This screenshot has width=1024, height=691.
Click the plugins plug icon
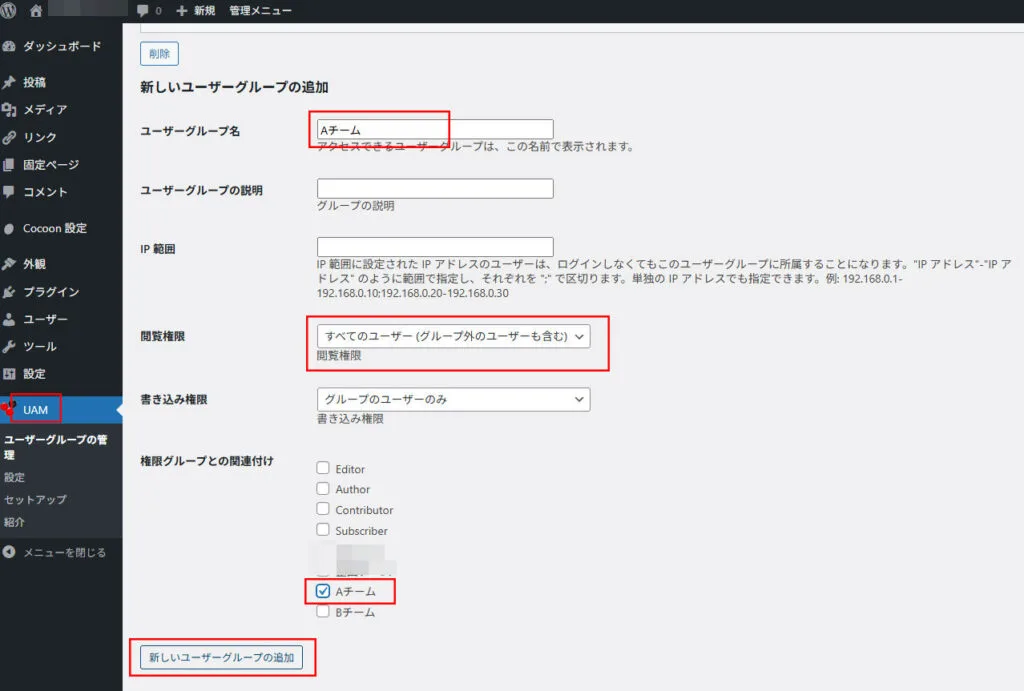pos(10,292)
